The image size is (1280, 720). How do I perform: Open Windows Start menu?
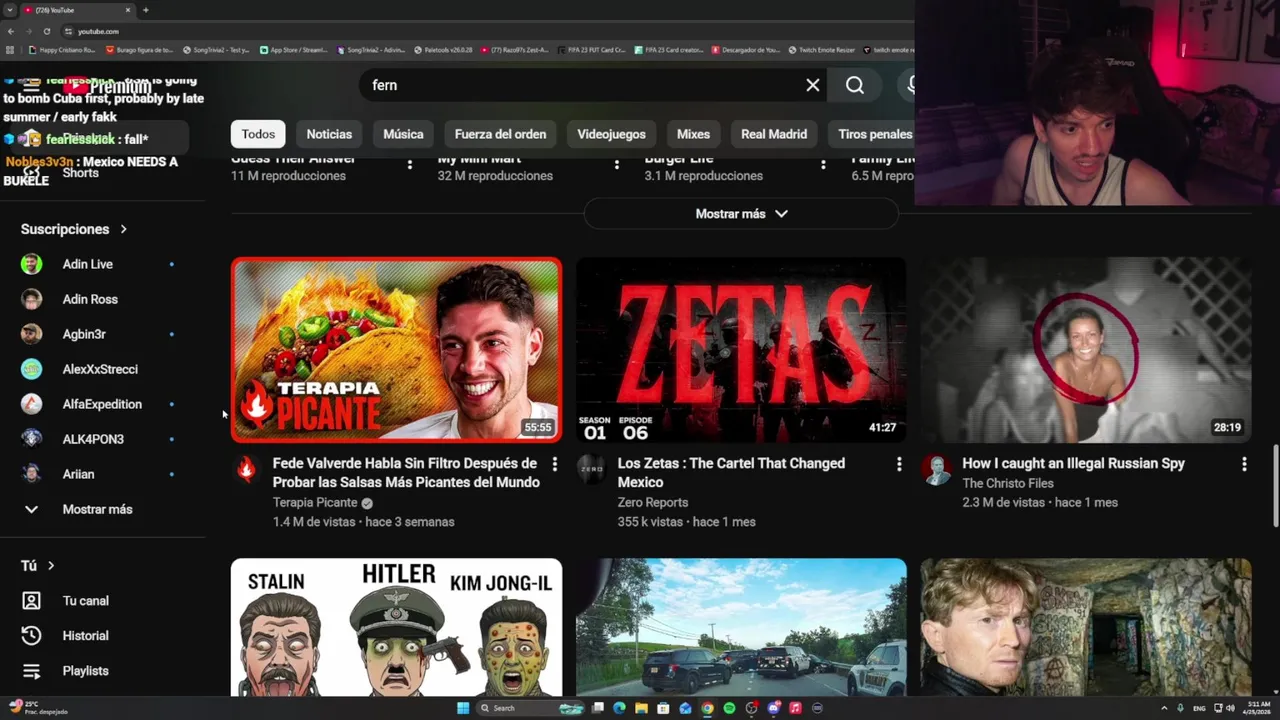pos(463,708)
